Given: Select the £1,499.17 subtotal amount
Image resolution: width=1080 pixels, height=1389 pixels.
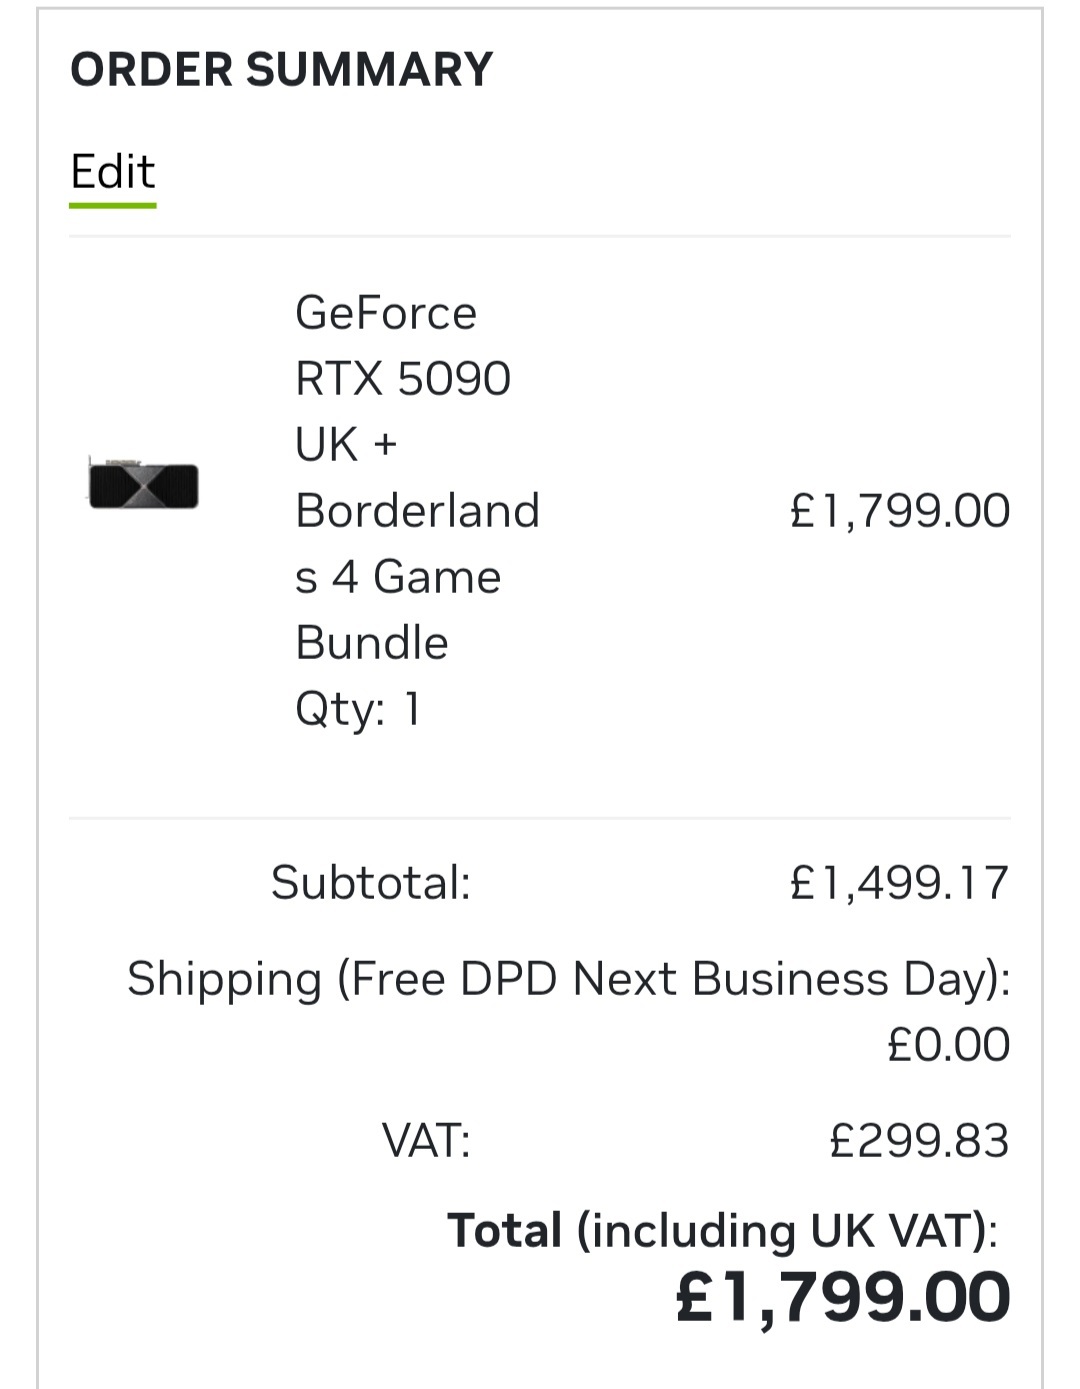Looking at the screenshot, I should tap(900, 883).
